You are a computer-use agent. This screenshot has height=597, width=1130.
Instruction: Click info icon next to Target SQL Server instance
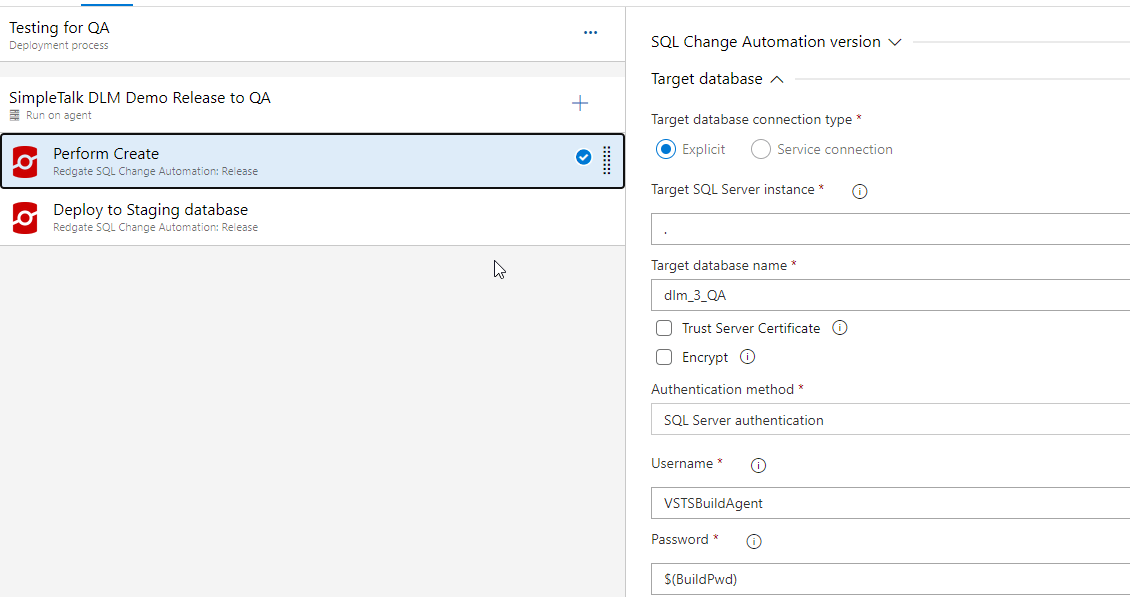tap(859, 191)
